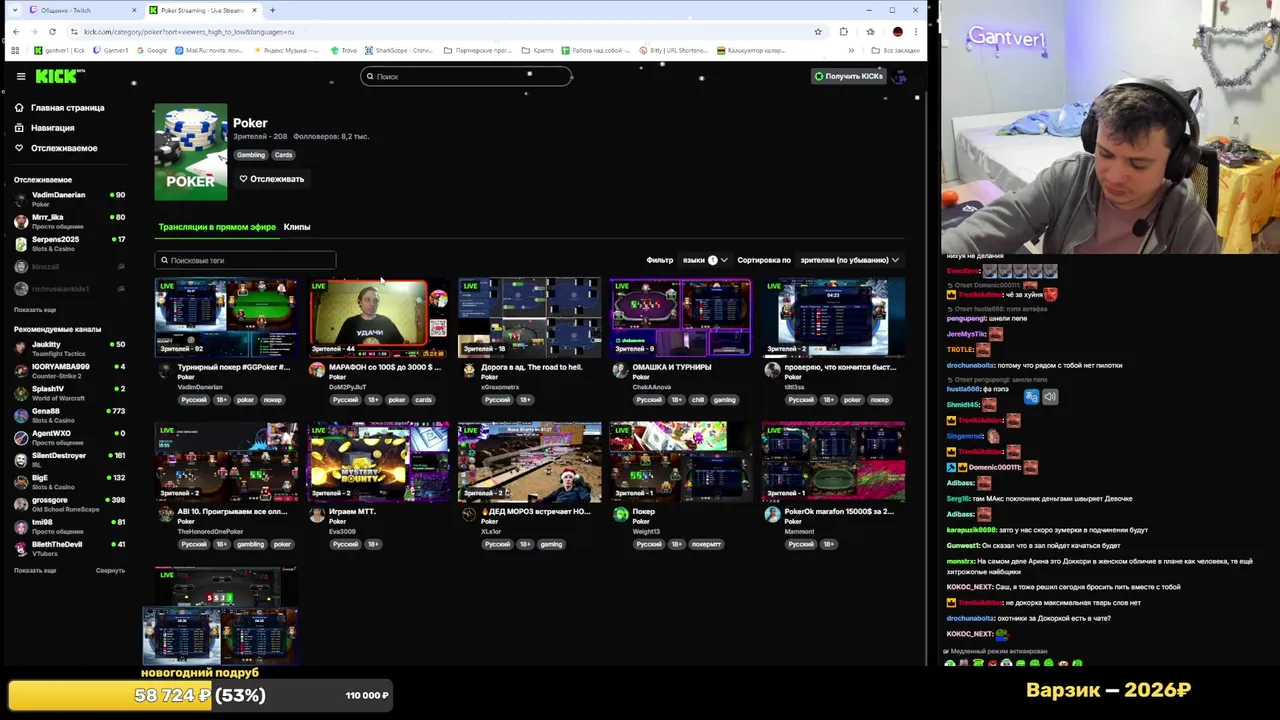Click the Отслеживаемое heart icon in sidebar
1280x720 pixels.
tap(19, 148)
